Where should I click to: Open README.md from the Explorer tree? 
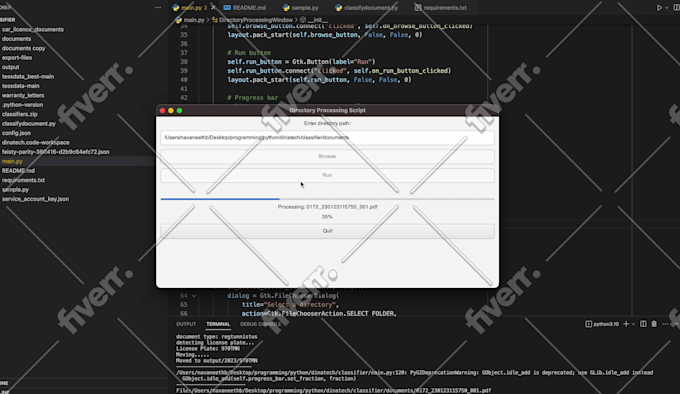click(18, 171)
